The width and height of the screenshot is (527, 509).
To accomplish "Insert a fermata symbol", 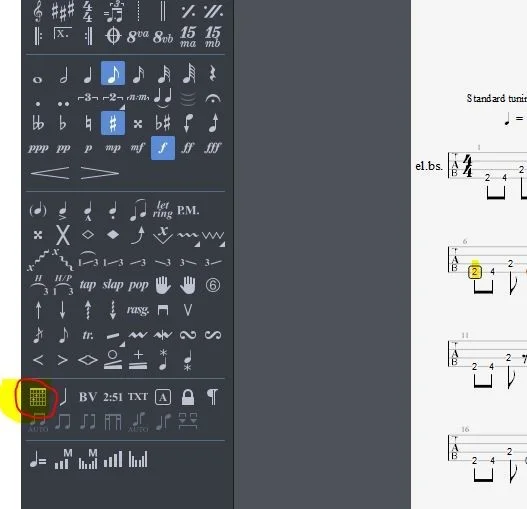I will [213, 99].
